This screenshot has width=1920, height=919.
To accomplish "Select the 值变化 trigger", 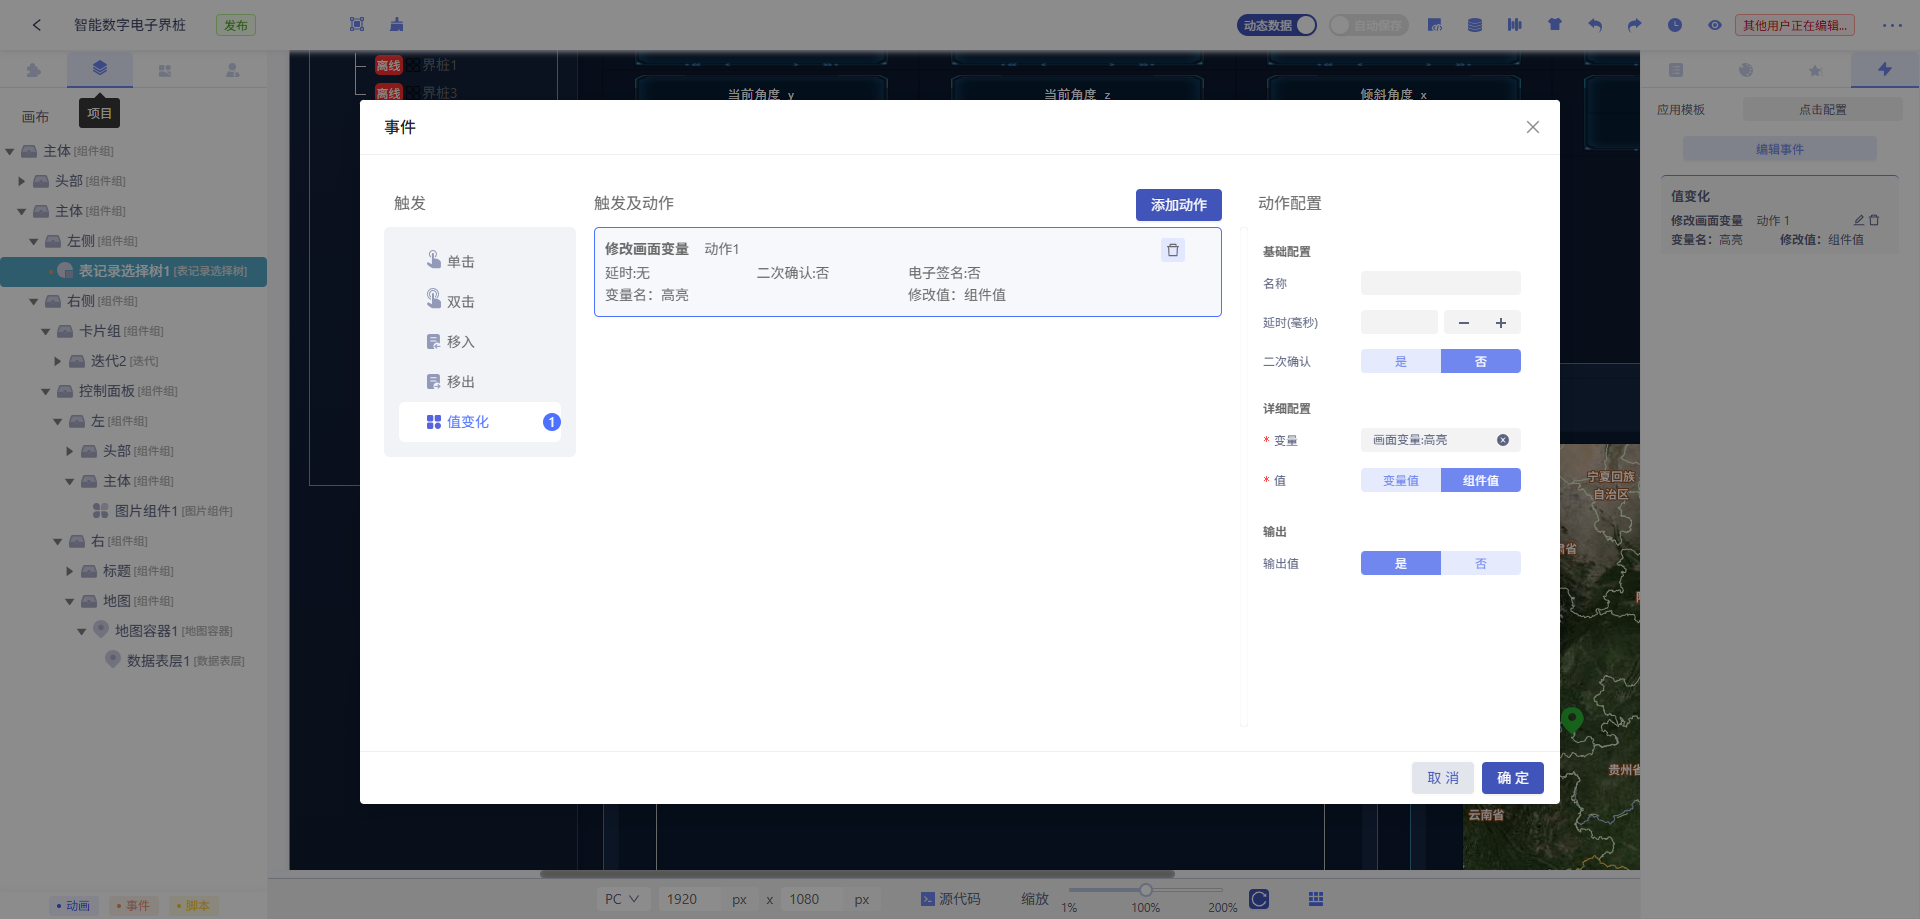I will [x=480, y=422].
